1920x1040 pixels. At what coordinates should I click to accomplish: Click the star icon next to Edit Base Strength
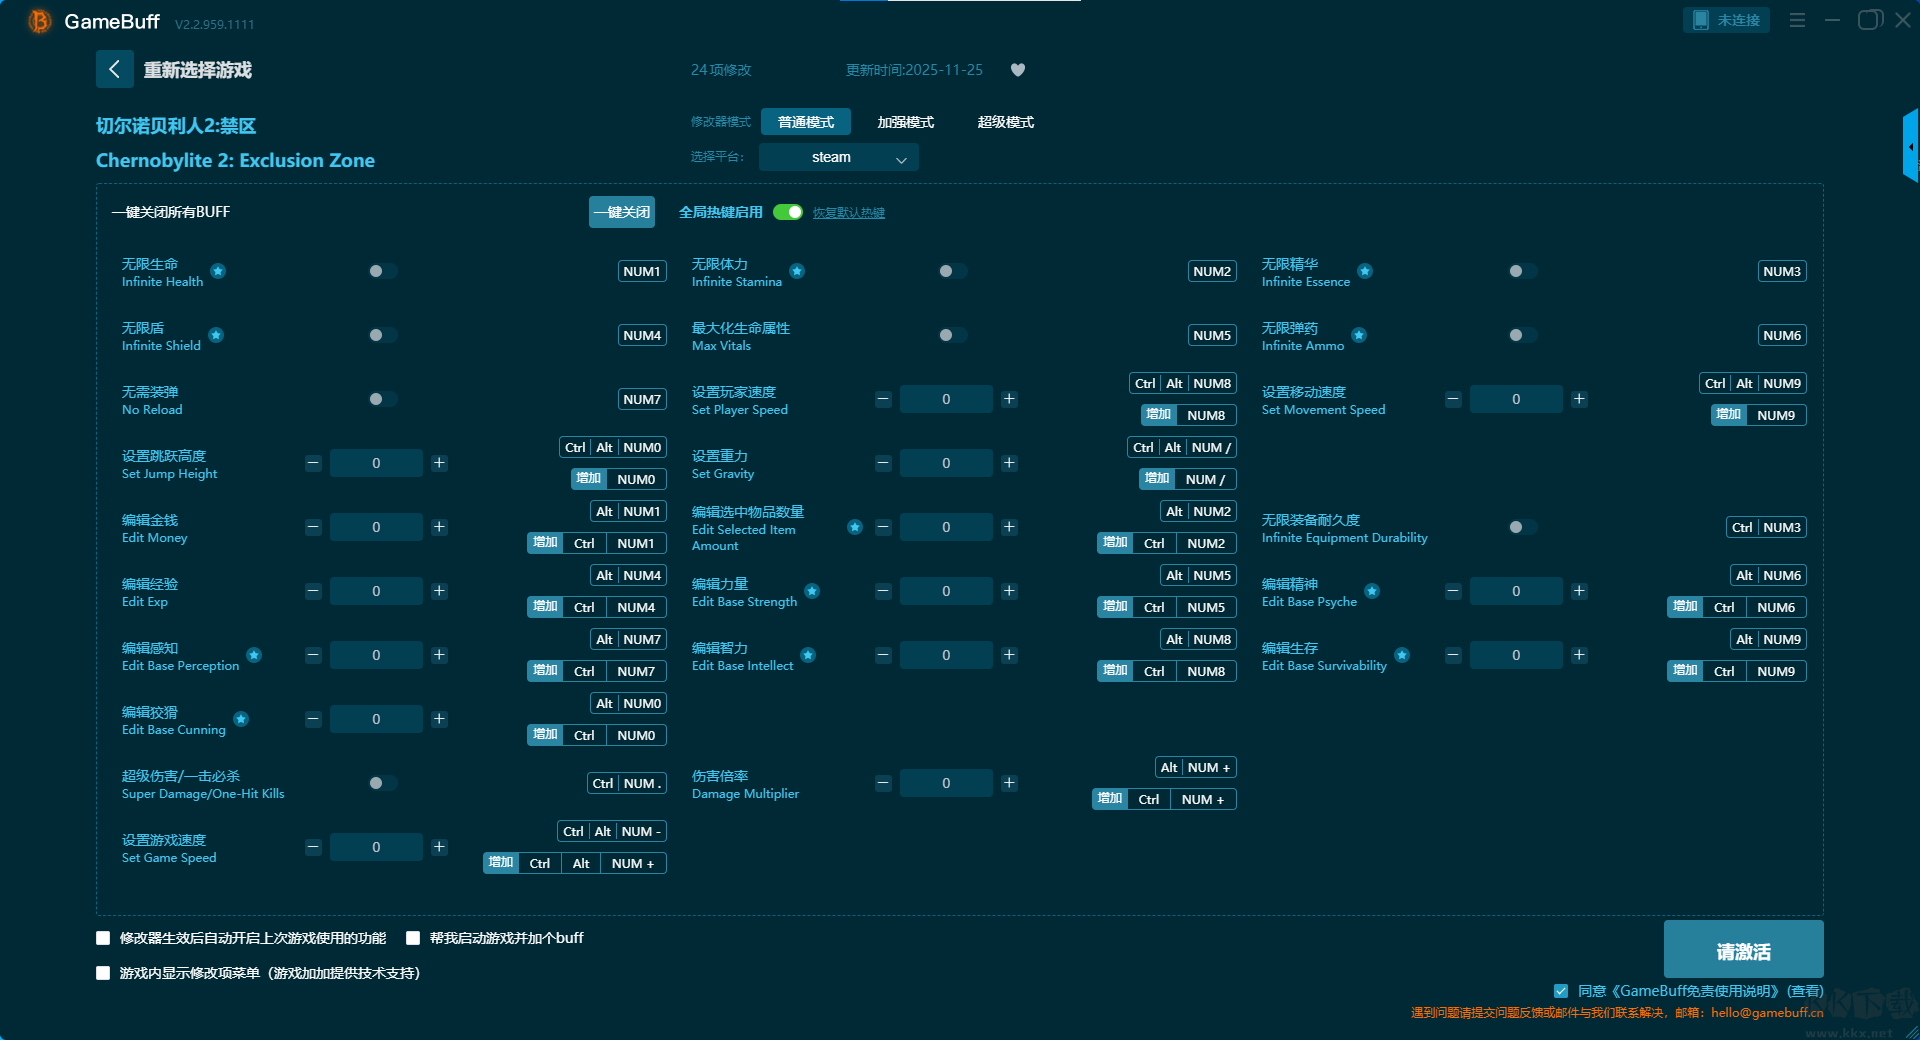click(812, 591)
